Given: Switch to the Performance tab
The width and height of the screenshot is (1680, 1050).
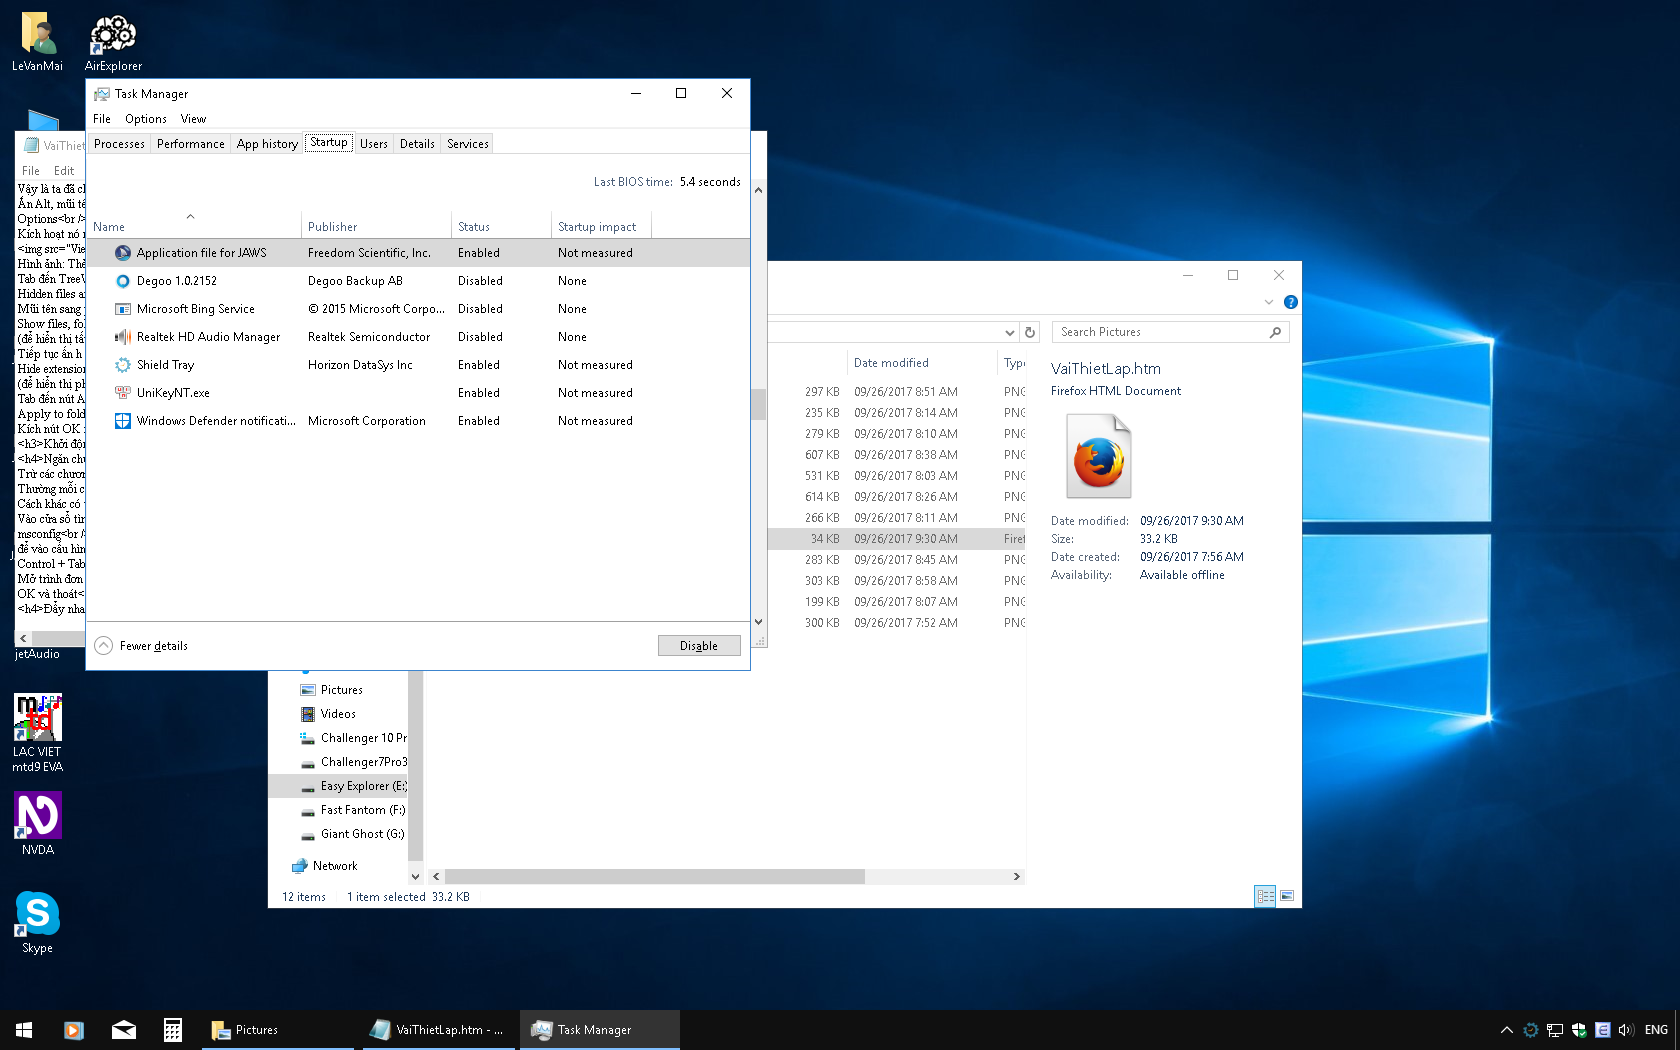Looking at the screenshot, I should pyautogui.click(x=190, y=144).
